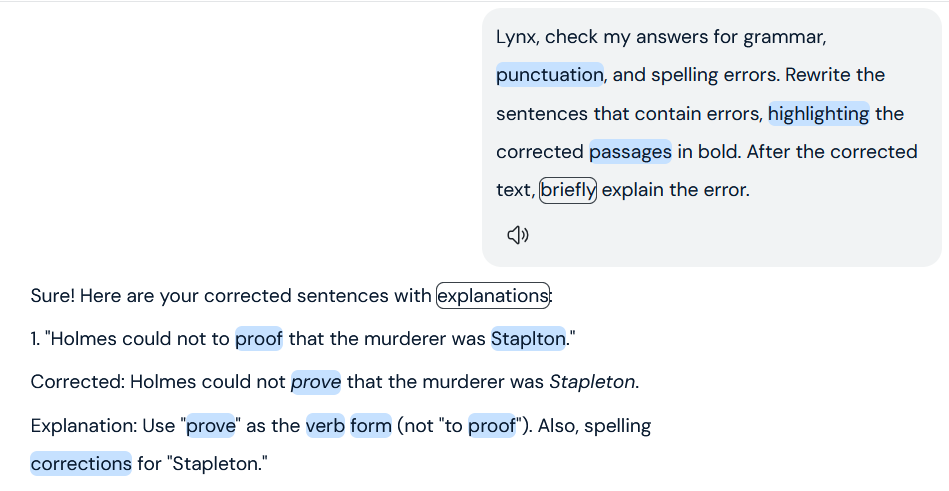The width and height of the screenshot is (949, 491).
Task: Click the "Sure!" opening of the reply
Action: tap(52, 296)
